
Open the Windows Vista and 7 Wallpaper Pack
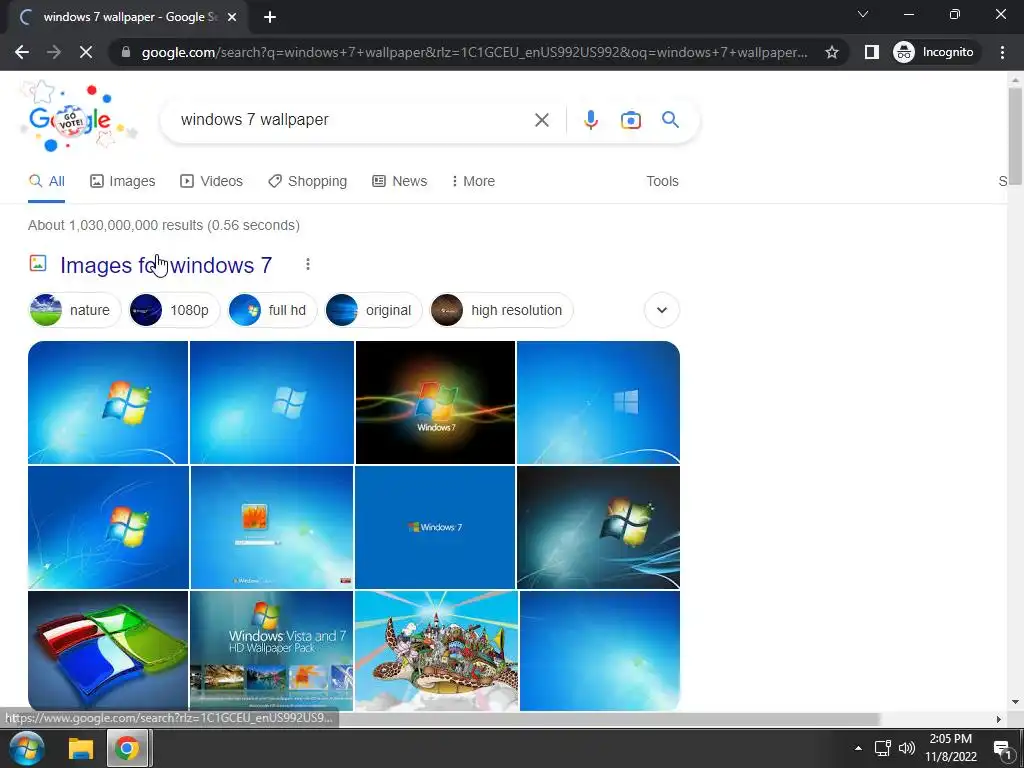click(272, 650)
